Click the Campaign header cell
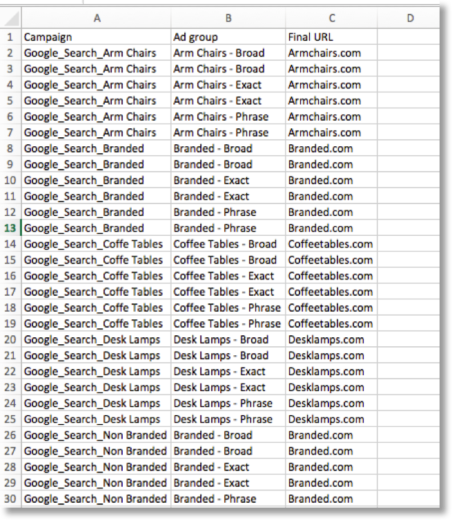This screenshot has height=520, width=452. (x=96, y=37)
